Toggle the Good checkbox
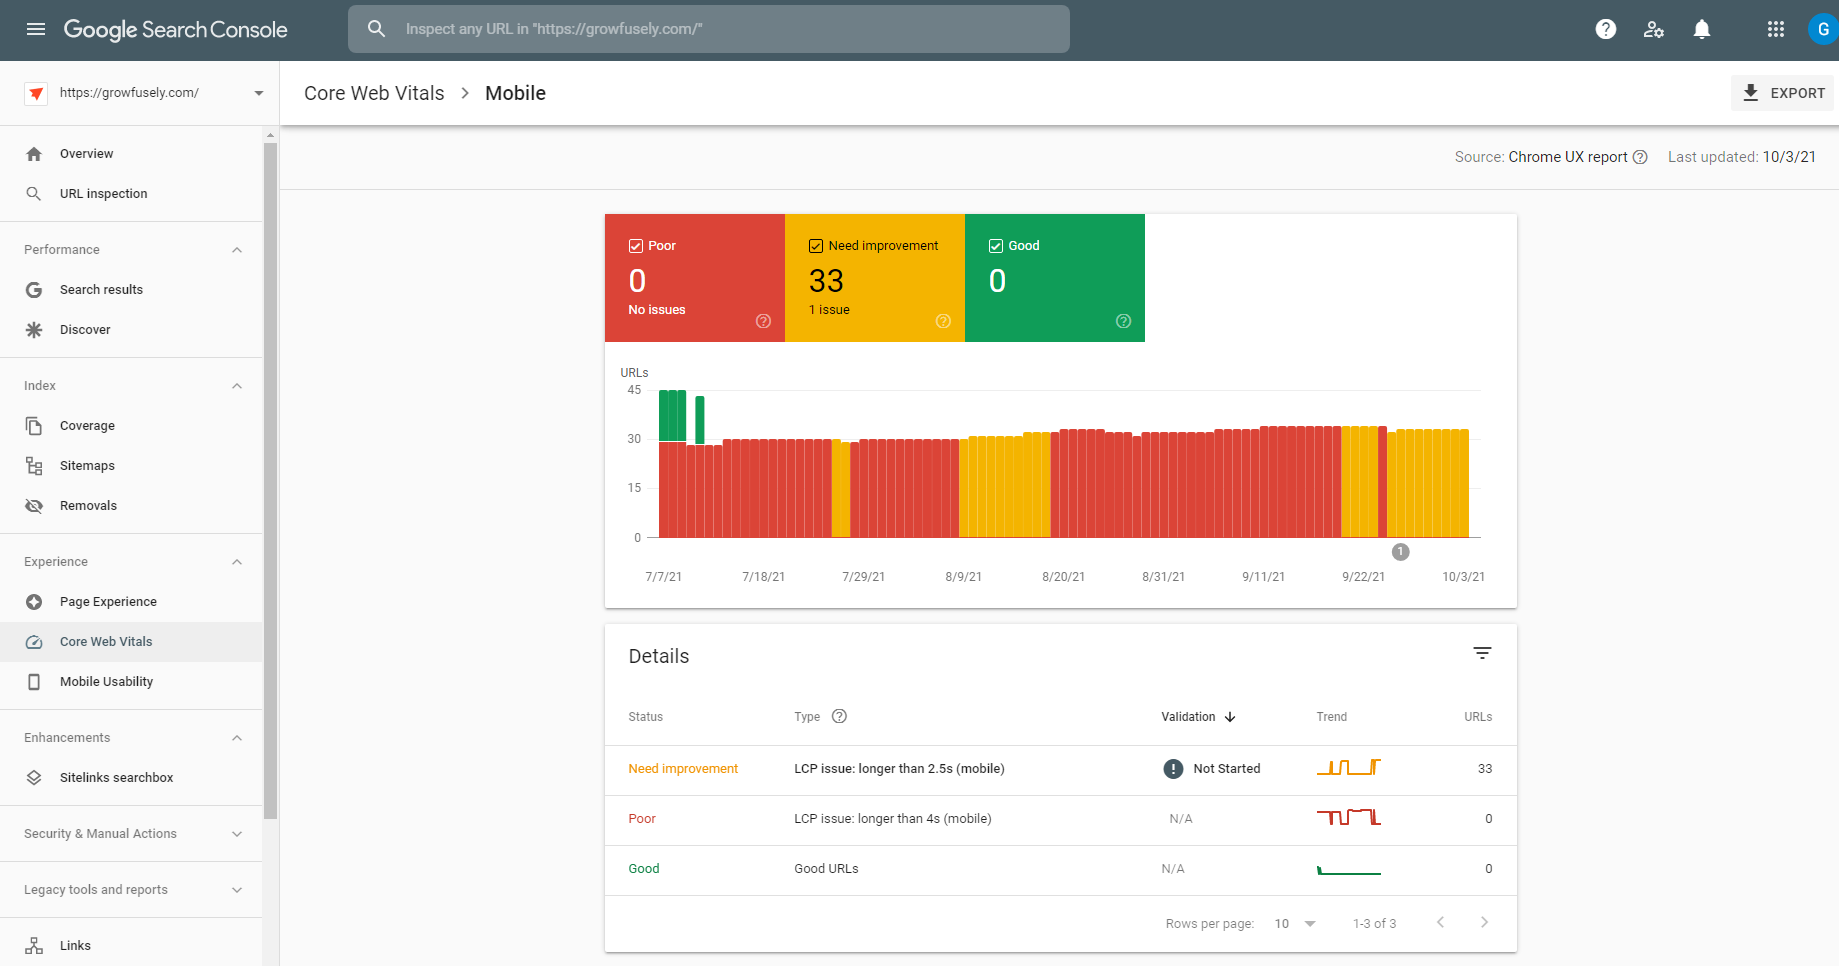The width and height of the screenshot is (1839, 966). pos(996,246)
